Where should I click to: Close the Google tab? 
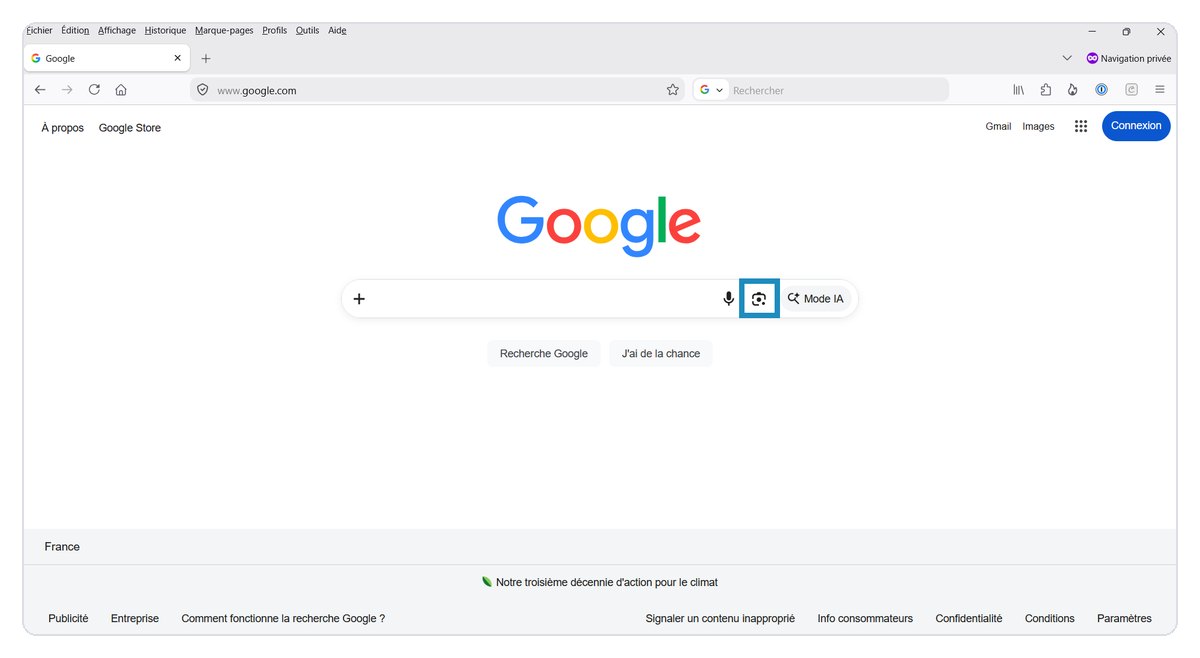pyautogui.click(x=178, y=58)
